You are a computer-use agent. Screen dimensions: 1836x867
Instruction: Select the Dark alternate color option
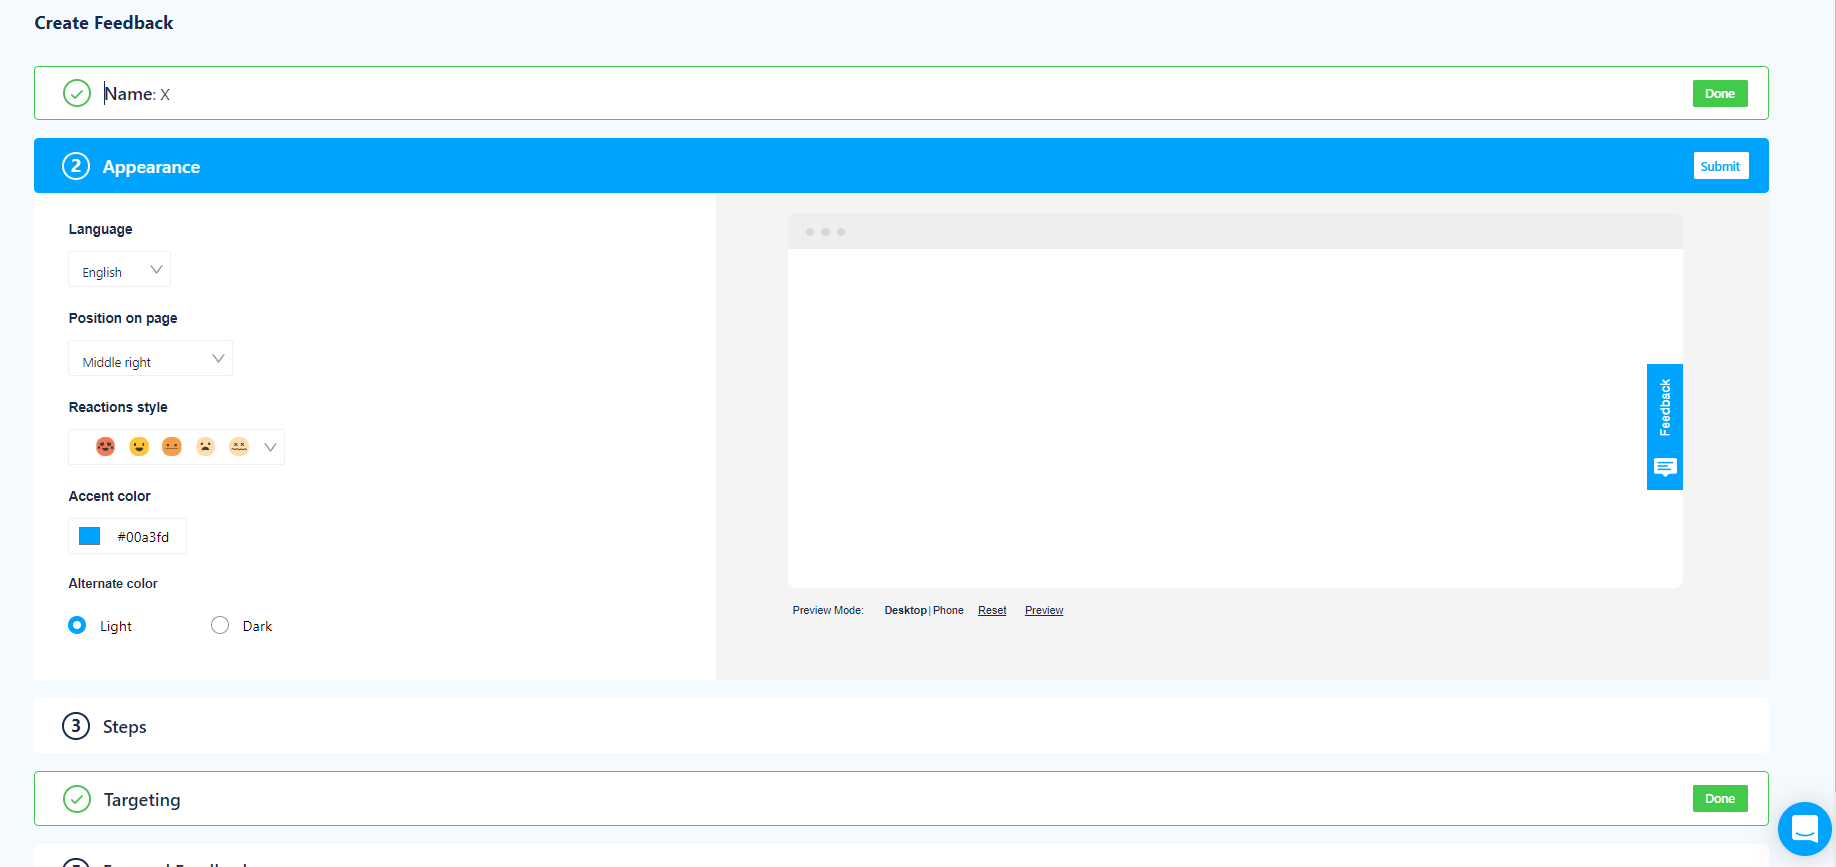[x=220, y=625]
